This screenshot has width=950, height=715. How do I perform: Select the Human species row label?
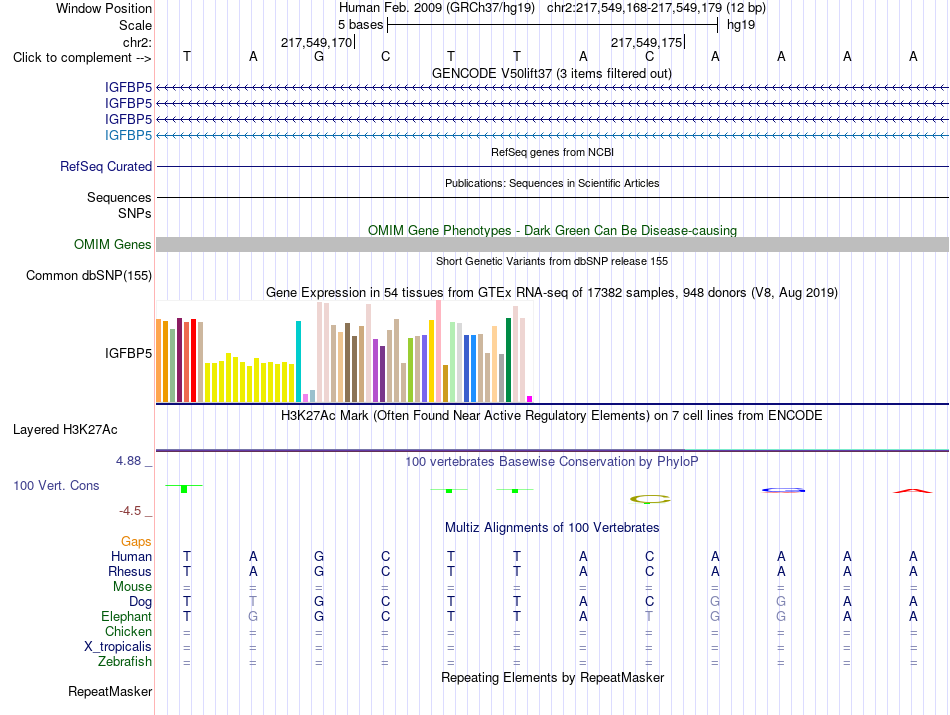pos(131,556)
